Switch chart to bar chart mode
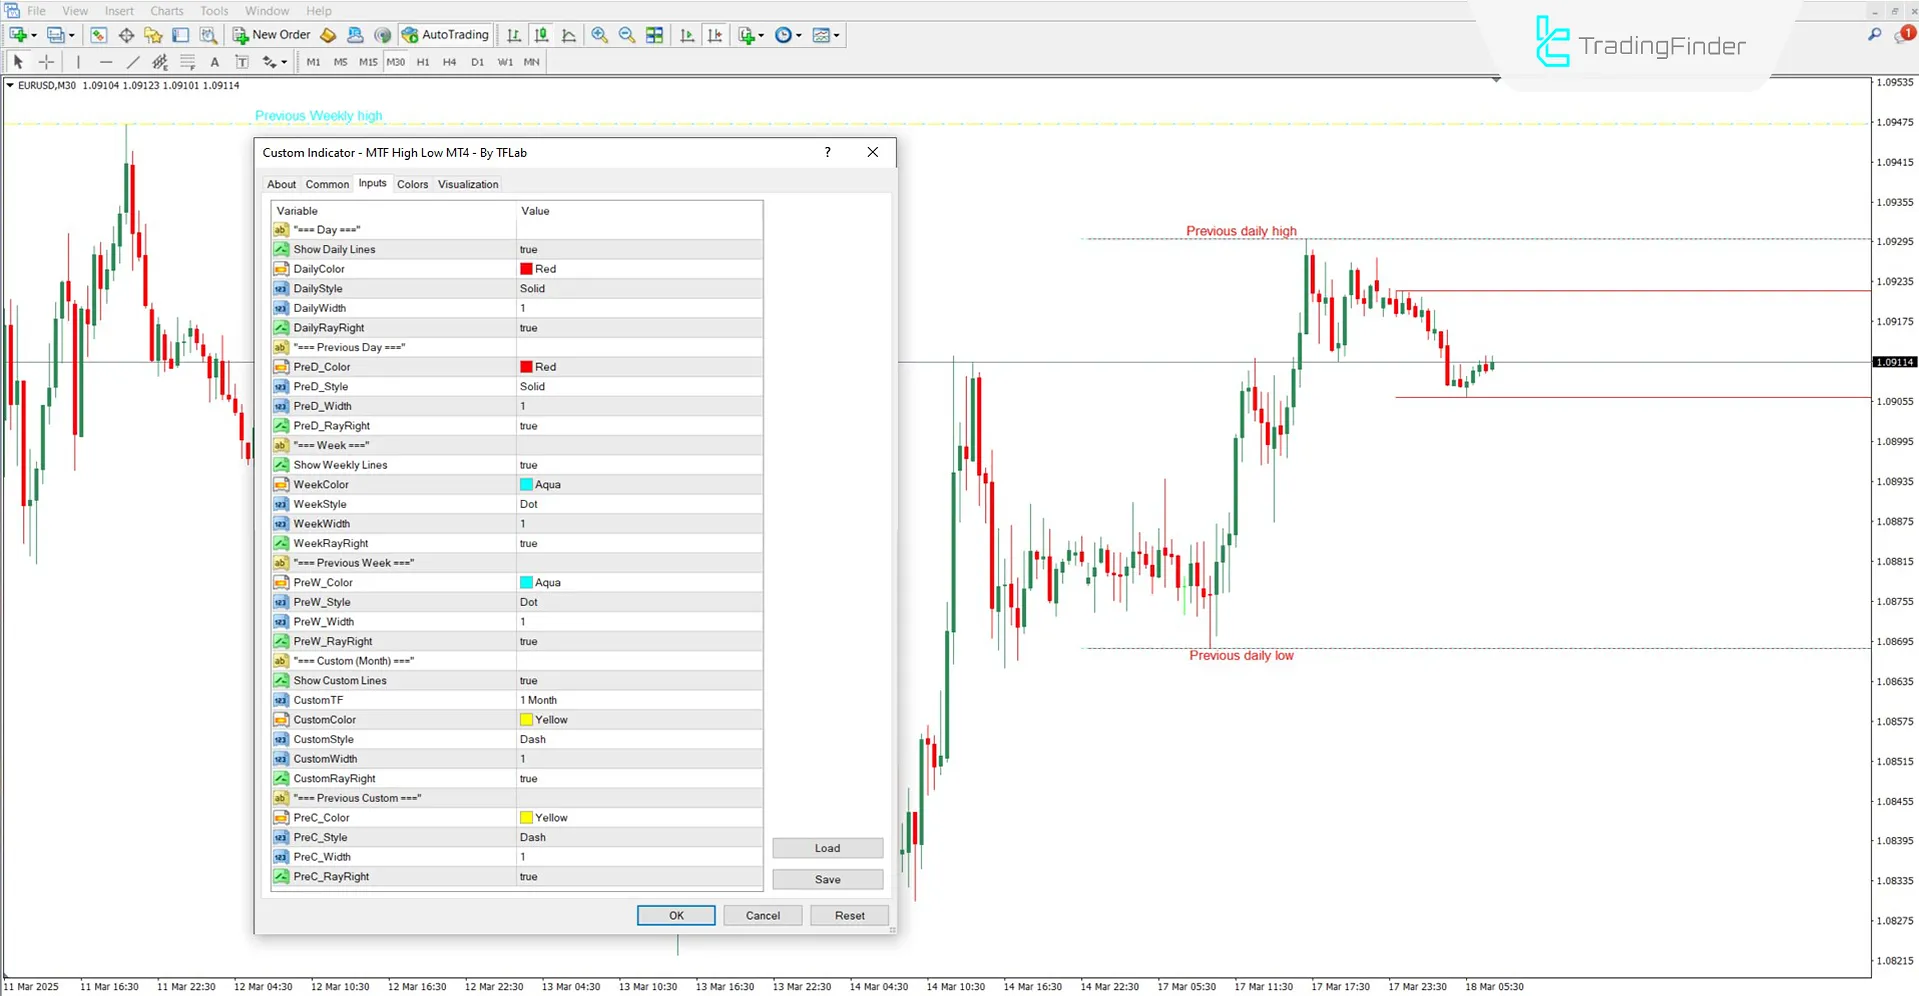 (513, 35)
